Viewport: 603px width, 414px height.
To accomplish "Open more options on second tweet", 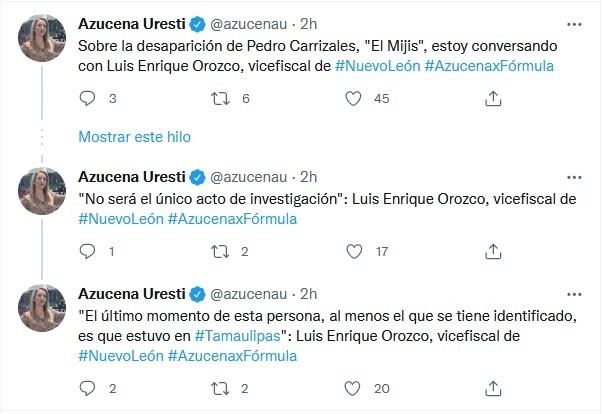I will pos(573,176).
